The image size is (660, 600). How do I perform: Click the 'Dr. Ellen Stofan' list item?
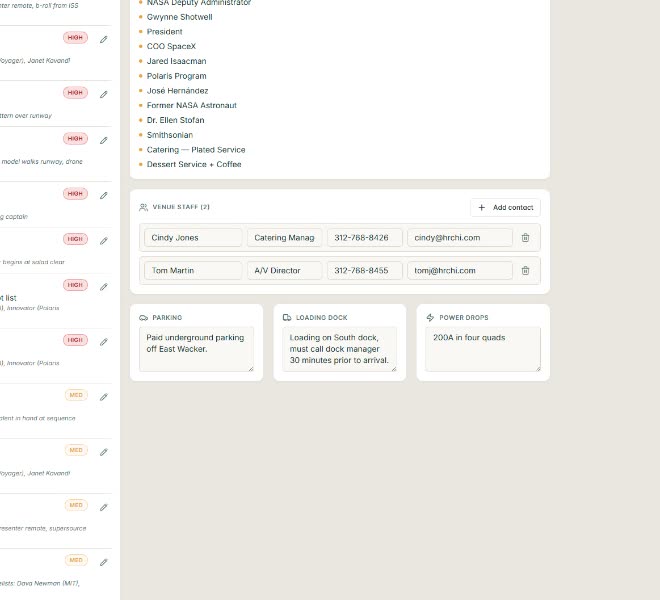pyautogui.click(x=175, y=120)
